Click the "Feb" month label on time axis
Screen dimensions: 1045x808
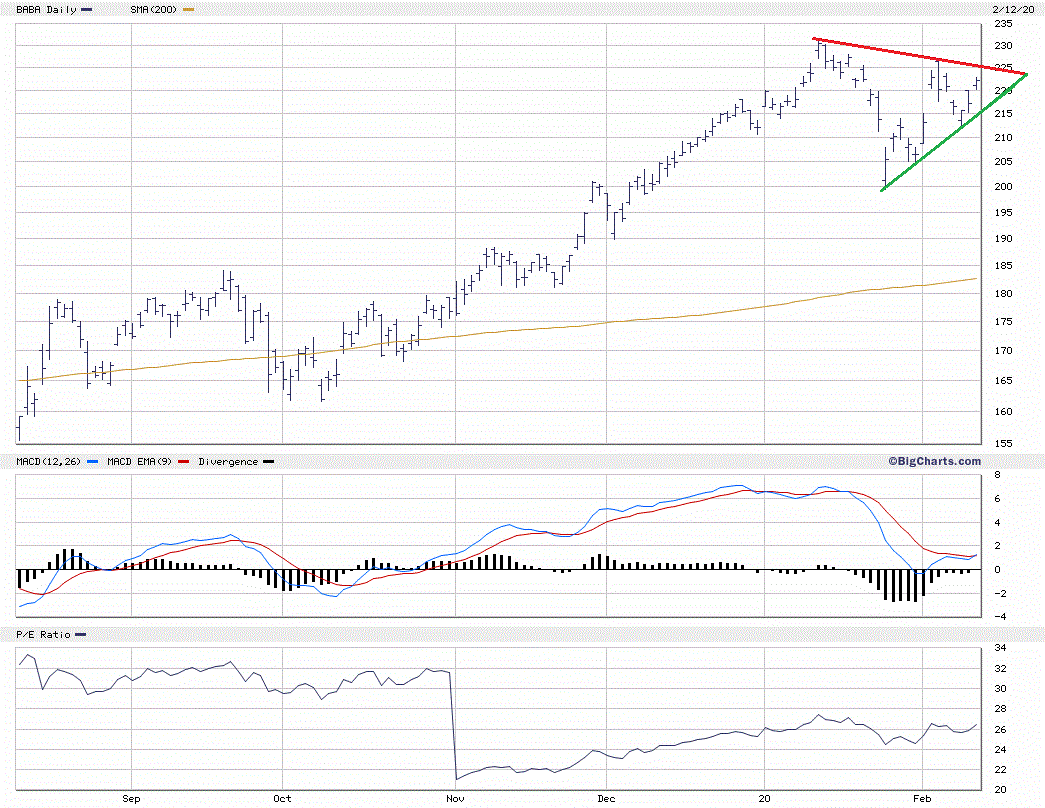pyautogui.click(x=922, y=799)
